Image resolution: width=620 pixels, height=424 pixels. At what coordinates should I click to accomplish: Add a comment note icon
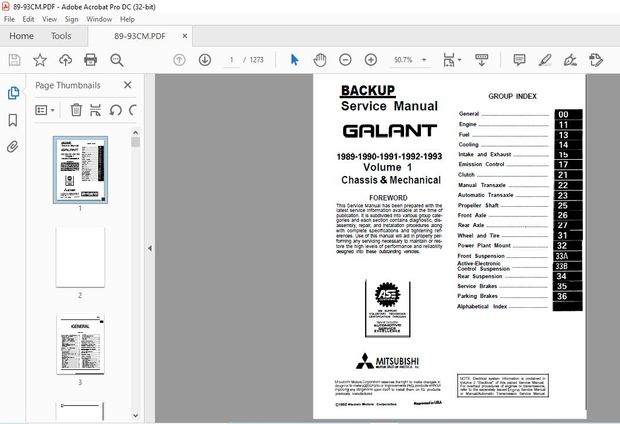[x=519, y=60]
